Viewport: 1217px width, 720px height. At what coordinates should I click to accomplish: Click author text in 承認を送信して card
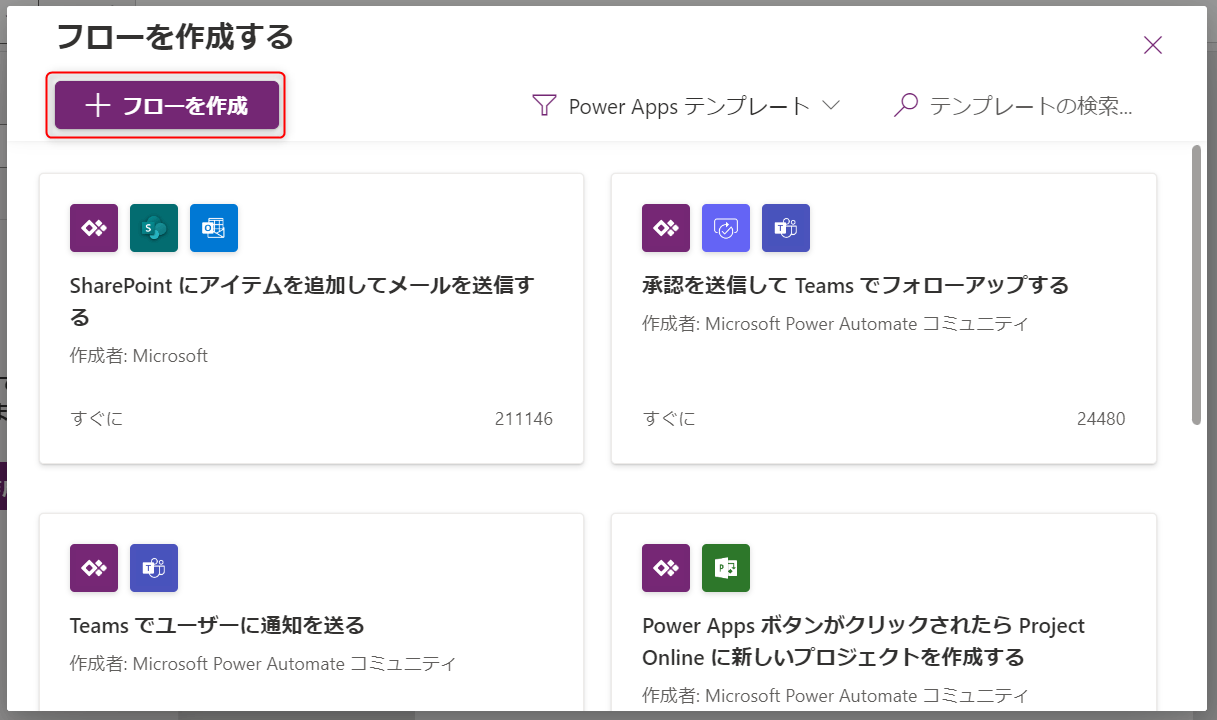[x=835, y=323]
